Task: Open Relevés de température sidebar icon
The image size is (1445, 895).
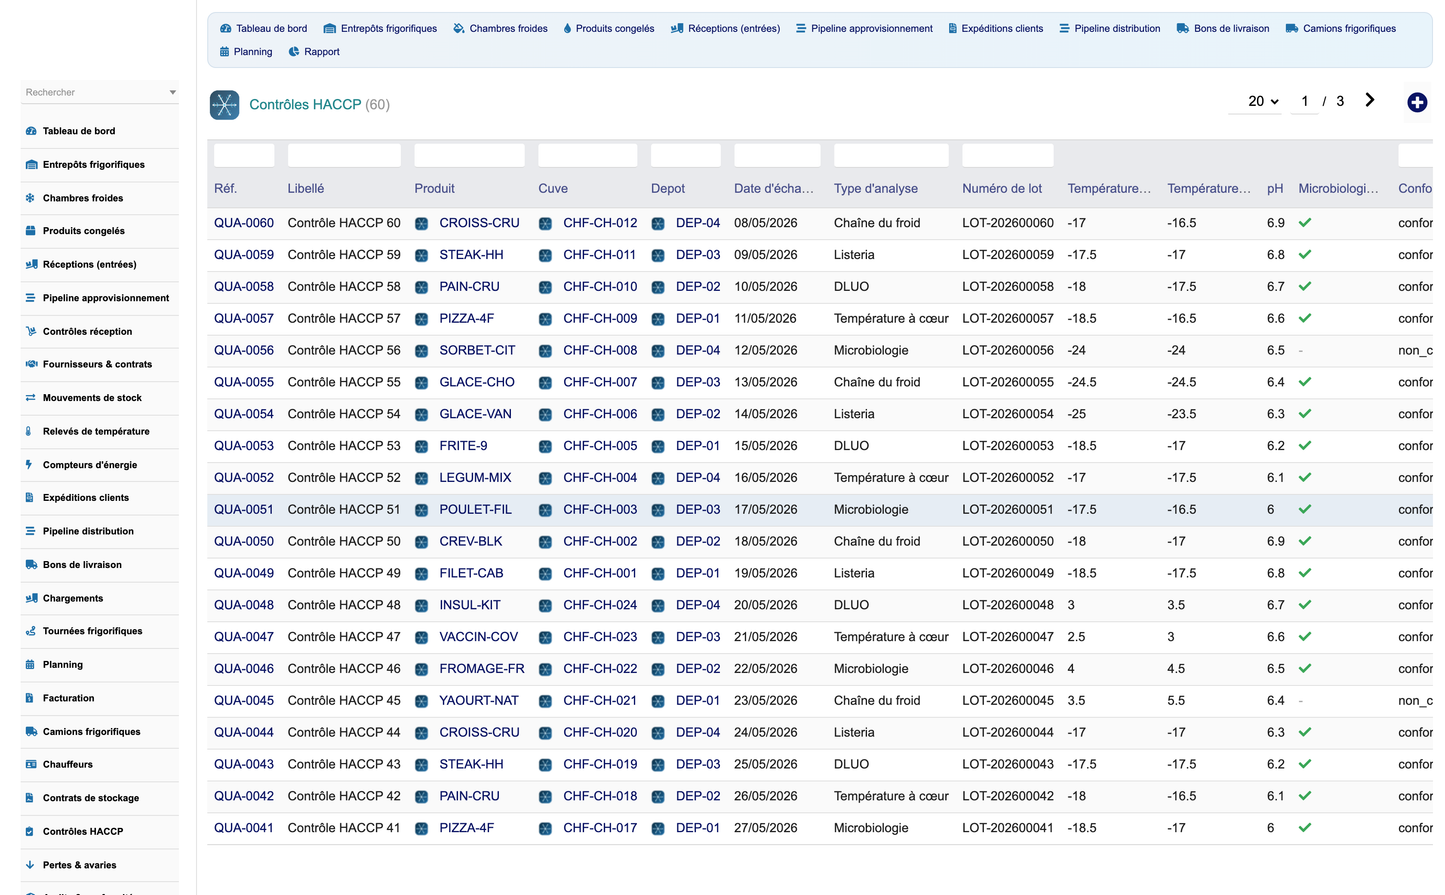Action: (30, 432)
